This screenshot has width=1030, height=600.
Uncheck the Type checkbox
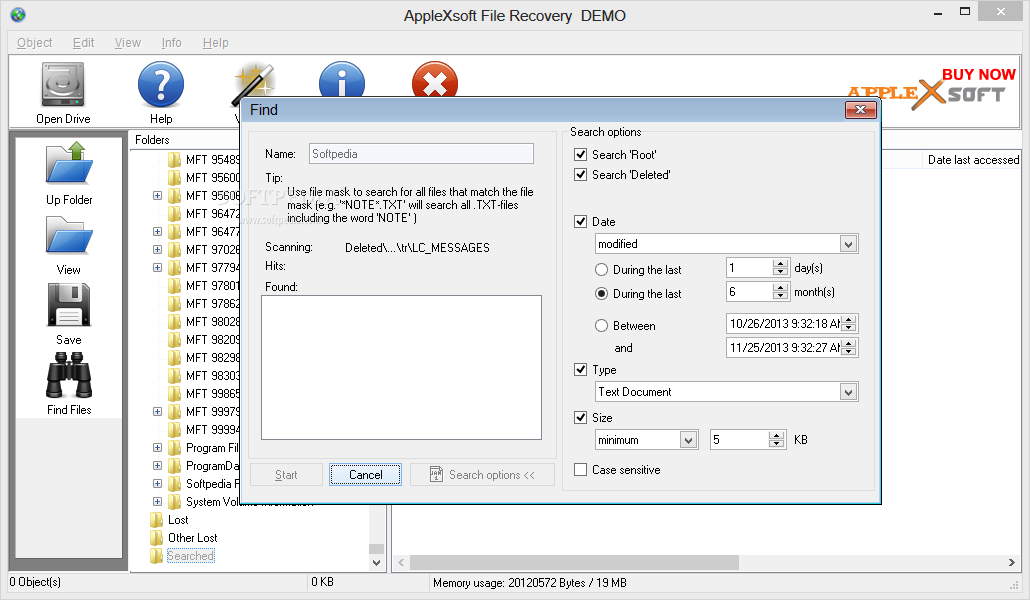coord(581,369)
